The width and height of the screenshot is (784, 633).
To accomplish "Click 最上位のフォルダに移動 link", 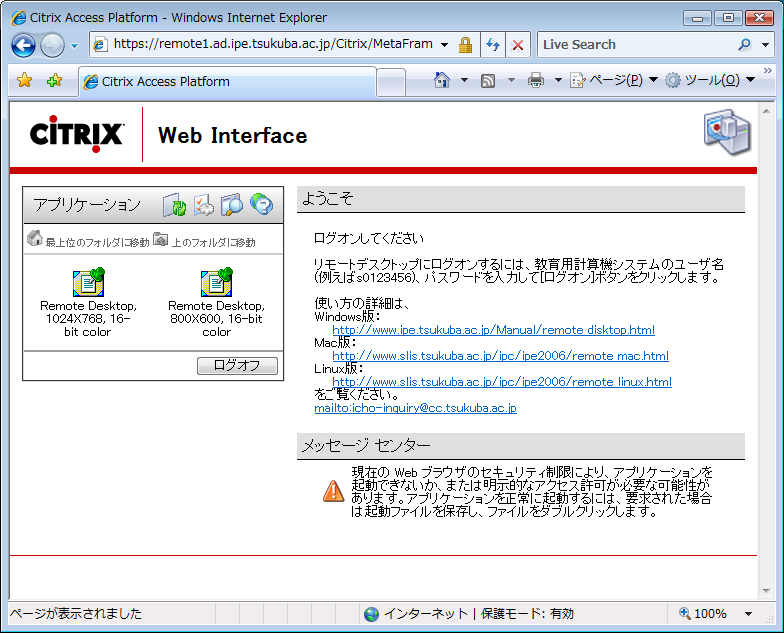I will (98, 242).
